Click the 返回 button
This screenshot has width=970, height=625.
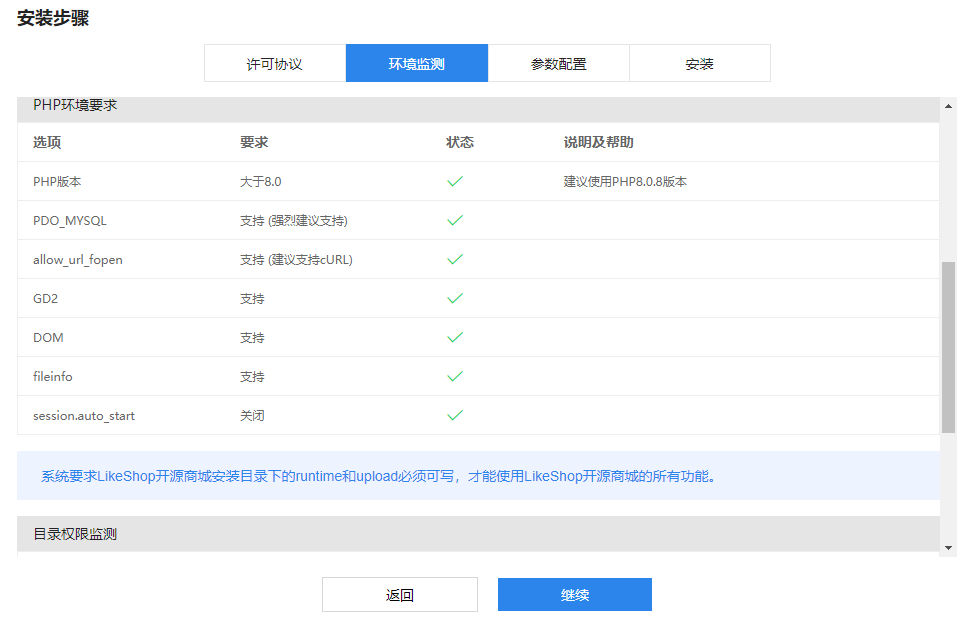point(400,595)
